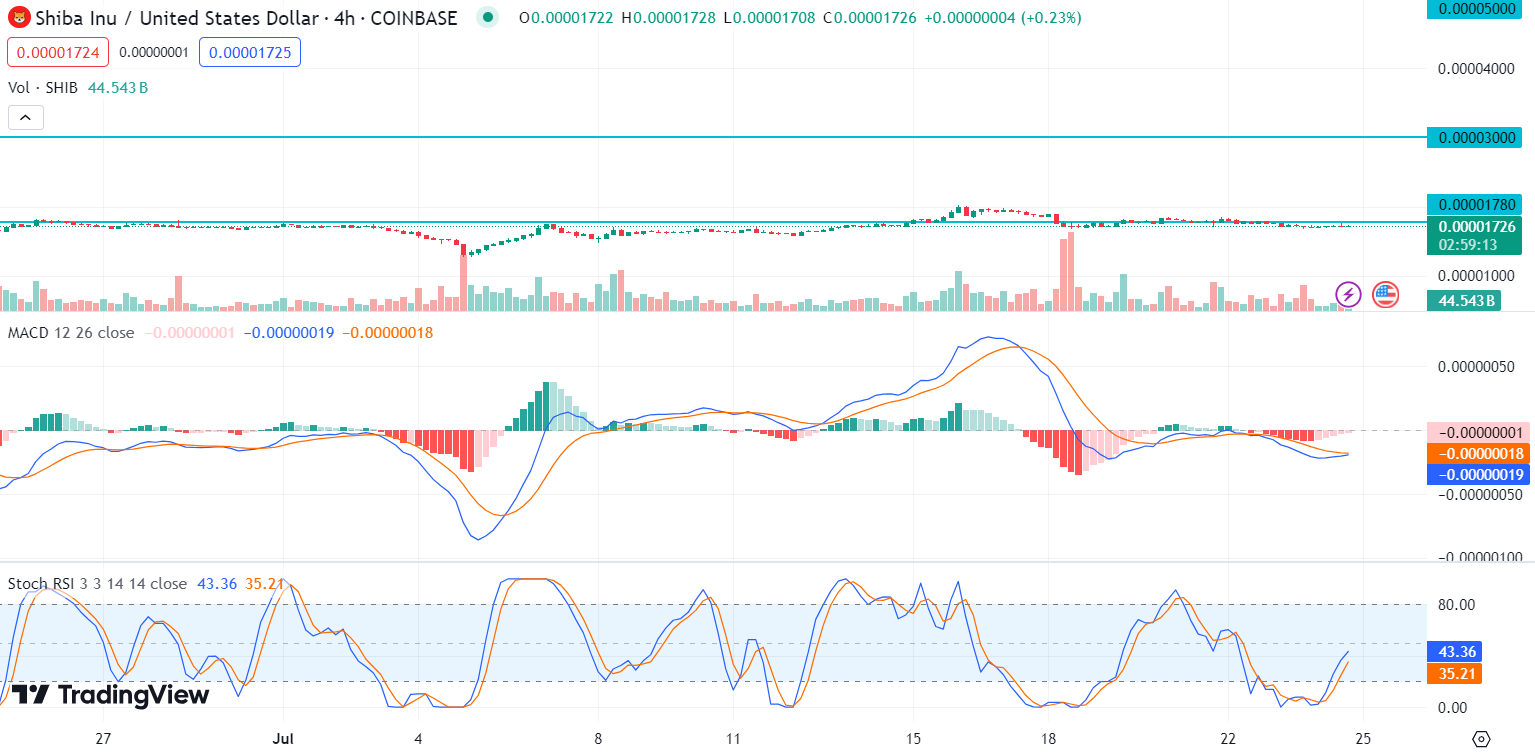1535x754 pixels.
Task: Click the 15 date label on time axis
Action: tap(912, 739)
